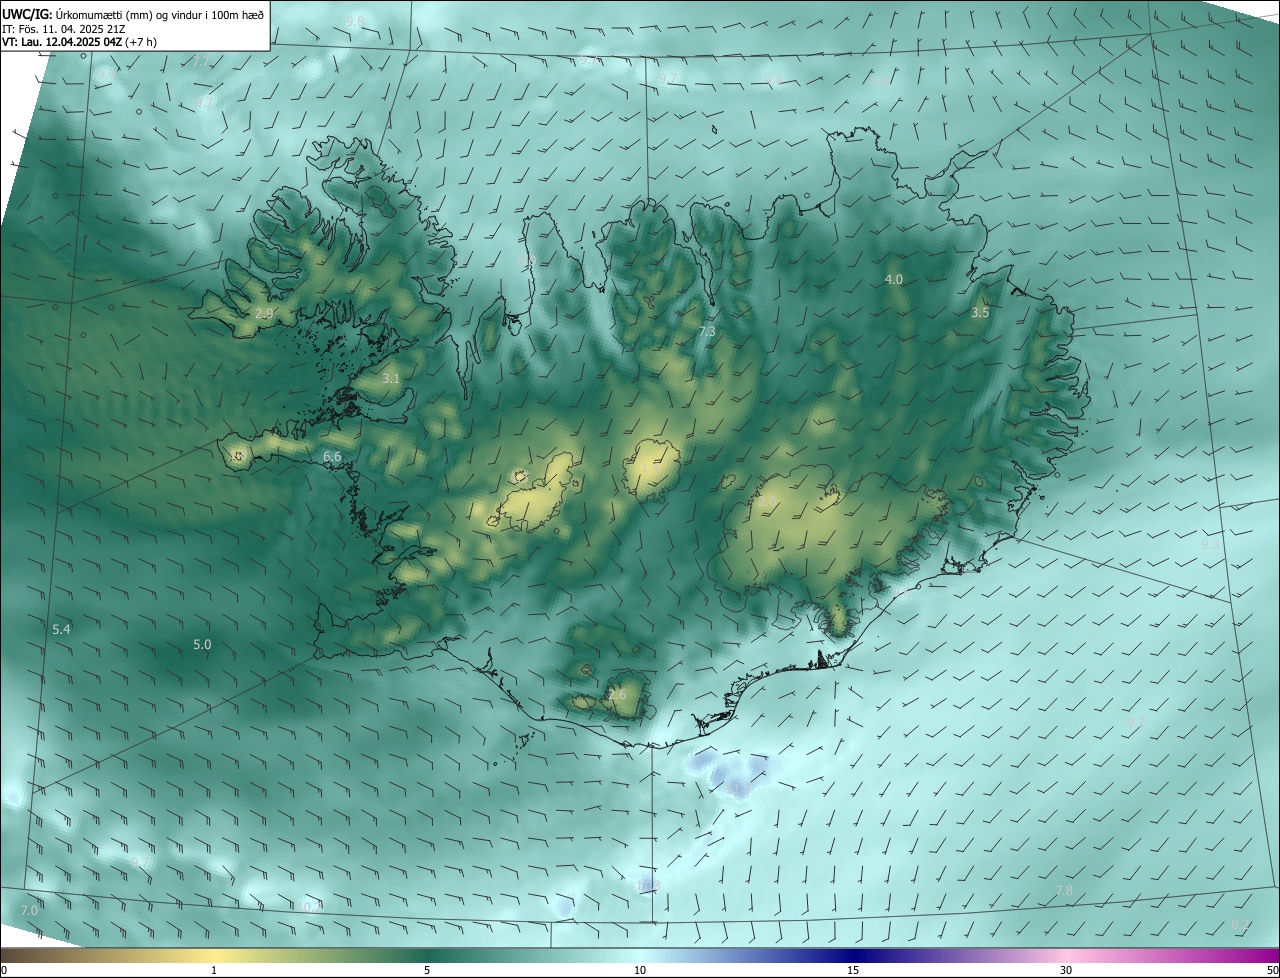Click the '3.1' value label on the map

391,378
